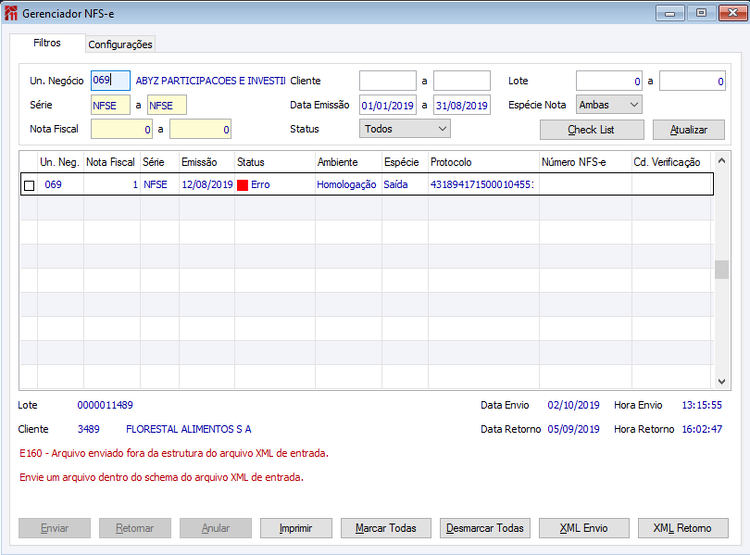Click the Desmarcar Todas button
The height and width of the screenshot is (555, 750).
click(485, 528)
